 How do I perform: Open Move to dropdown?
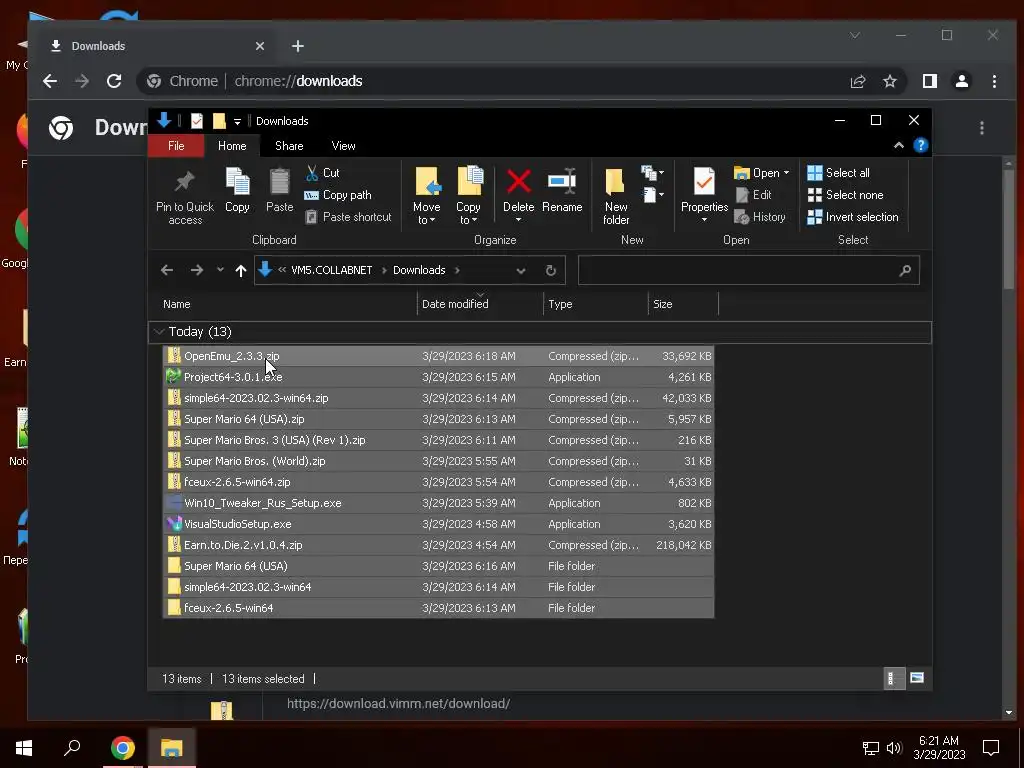click(426, 196)
